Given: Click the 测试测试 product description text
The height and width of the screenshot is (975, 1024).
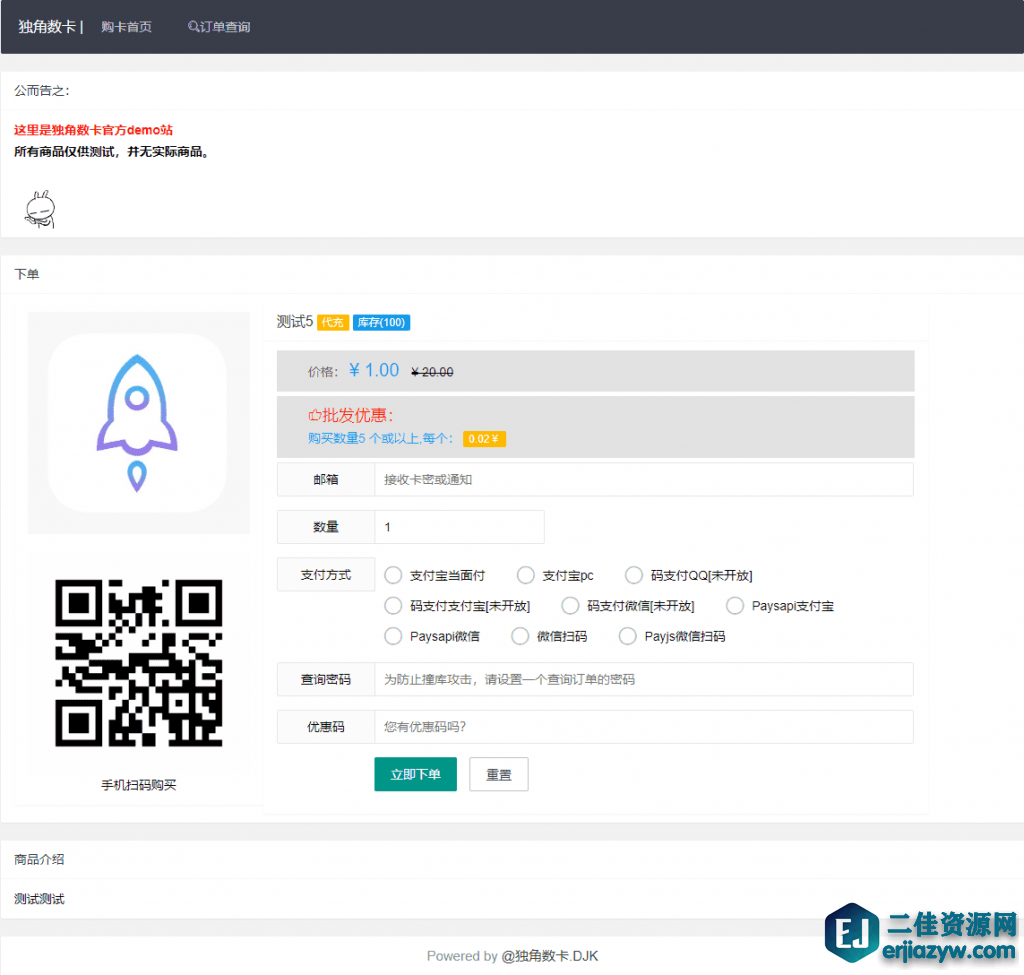Looking at the screenshot, I should (x=39, y=899).
